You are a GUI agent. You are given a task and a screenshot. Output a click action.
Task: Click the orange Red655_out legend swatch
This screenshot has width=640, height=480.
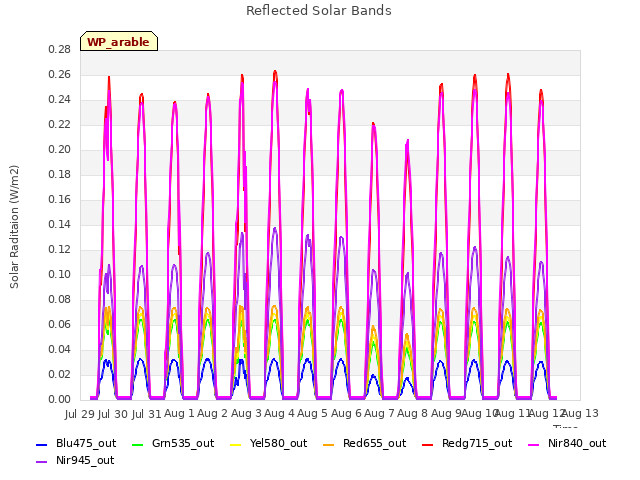pyautogui.click(x=329, y=444)
